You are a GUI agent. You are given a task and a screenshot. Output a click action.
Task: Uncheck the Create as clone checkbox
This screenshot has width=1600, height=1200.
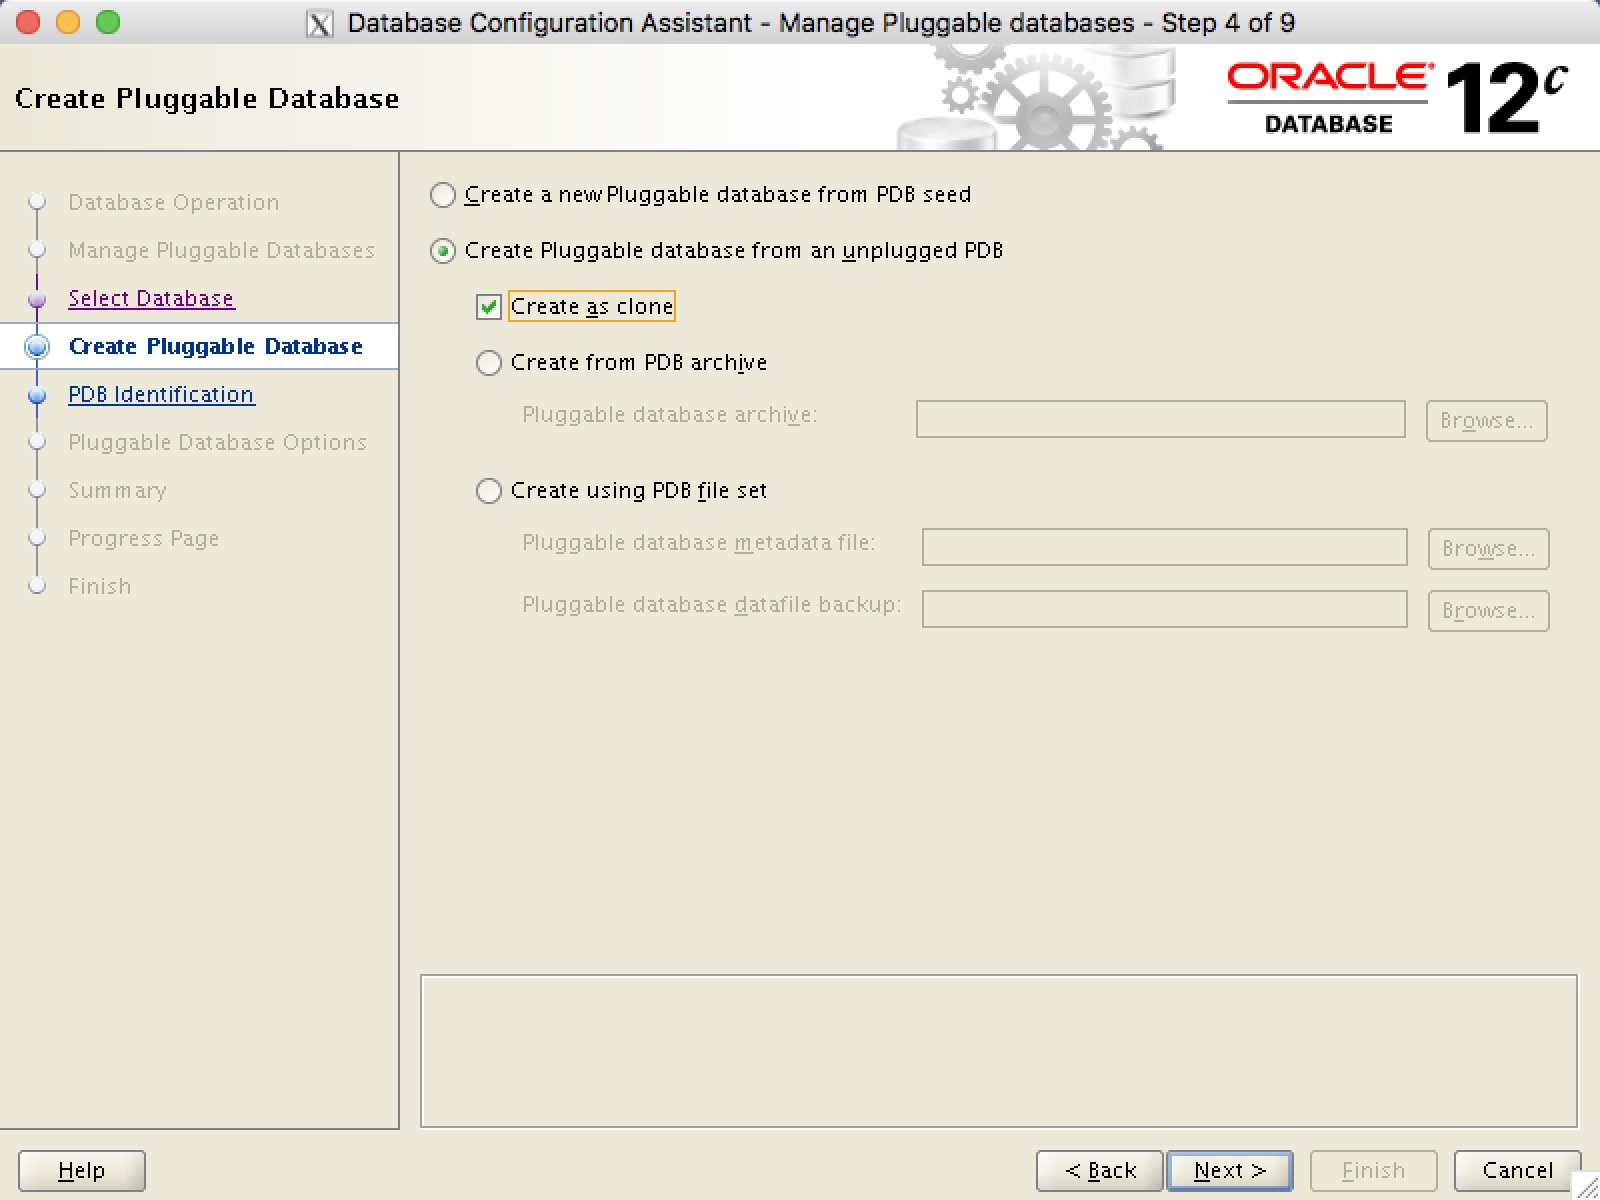click(489, 307)
